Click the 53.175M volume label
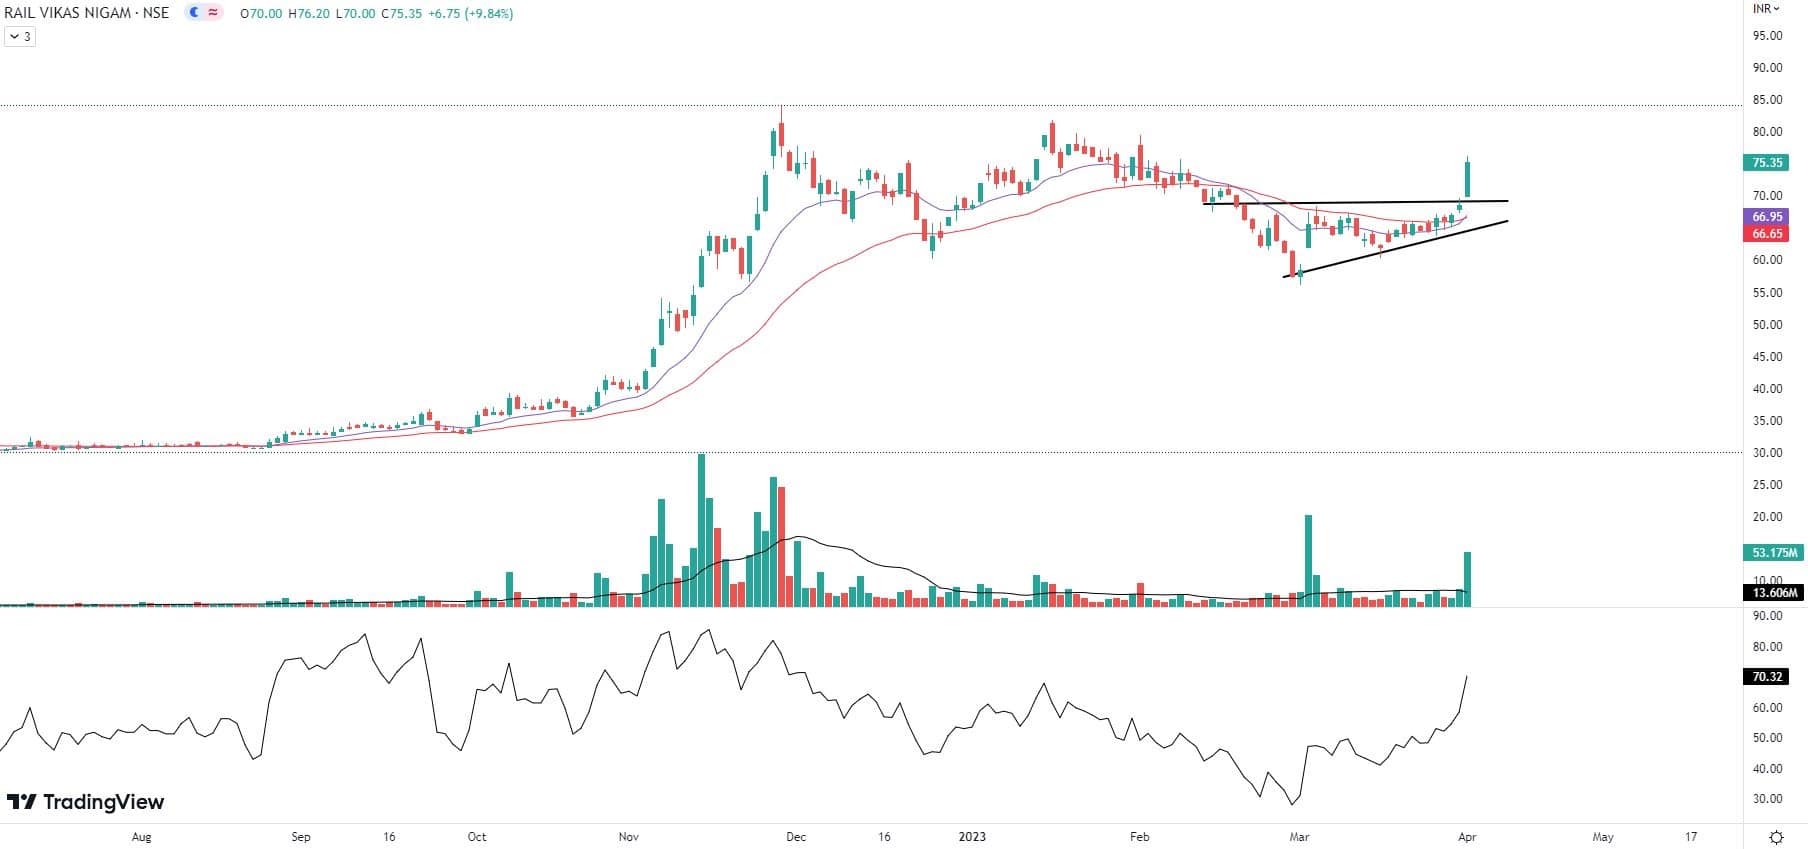 point(1775,553)
